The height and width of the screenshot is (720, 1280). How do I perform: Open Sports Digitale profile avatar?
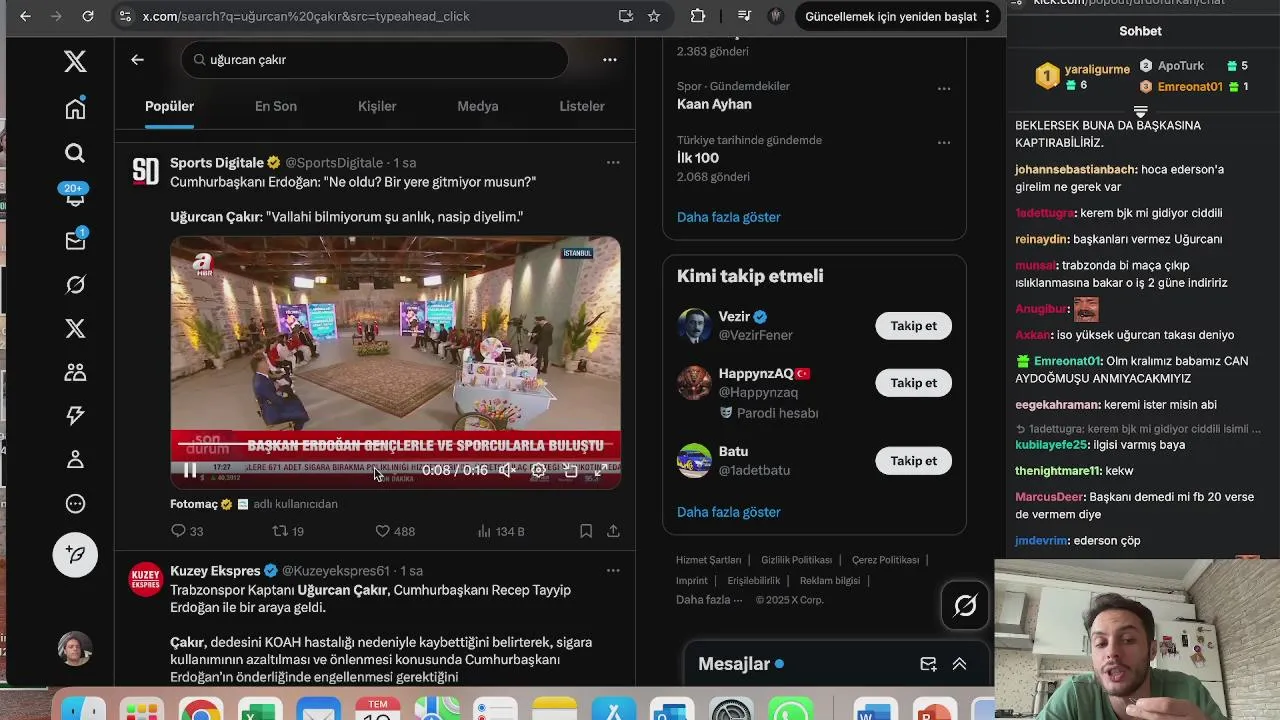pos(146,172)
